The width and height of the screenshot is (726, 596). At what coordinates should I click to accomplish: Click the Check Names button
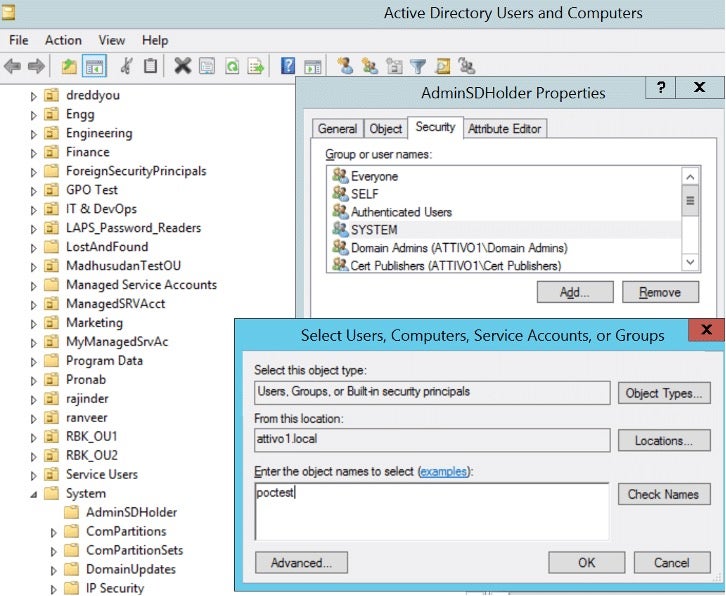click(x=663, y=495)
